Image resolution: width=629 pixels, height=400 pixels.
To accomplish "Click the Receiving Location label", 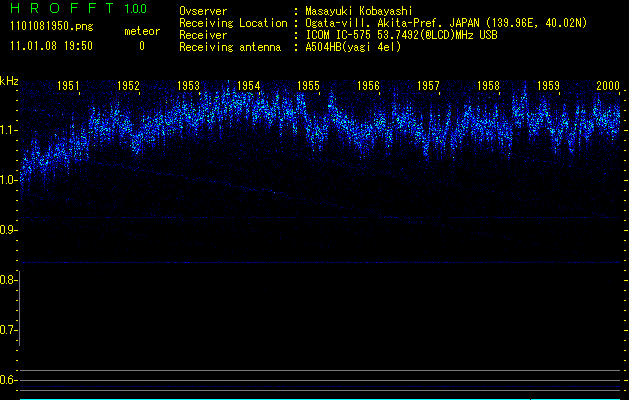I will coord(233,23).
